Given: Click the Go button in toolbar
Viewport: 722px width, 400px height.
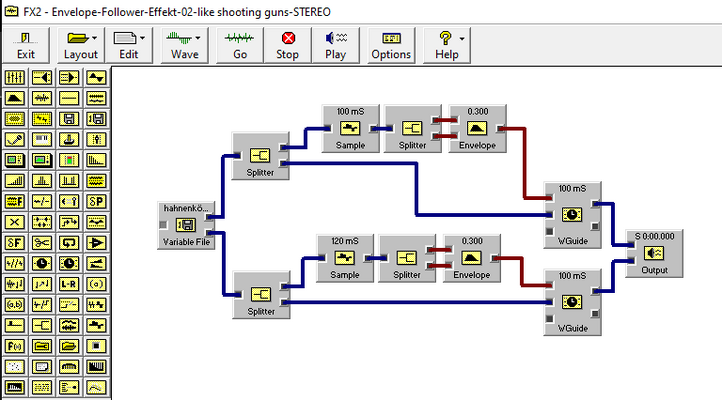Looking at the screenshot, I should click(x=240, y=45).
